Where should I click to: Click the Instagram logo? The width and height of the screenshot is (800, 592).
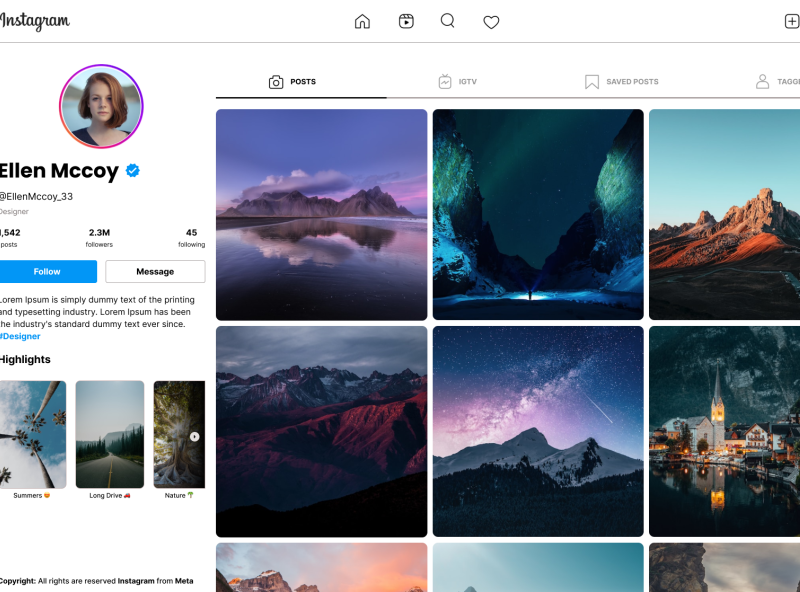[x=35, y=21]
